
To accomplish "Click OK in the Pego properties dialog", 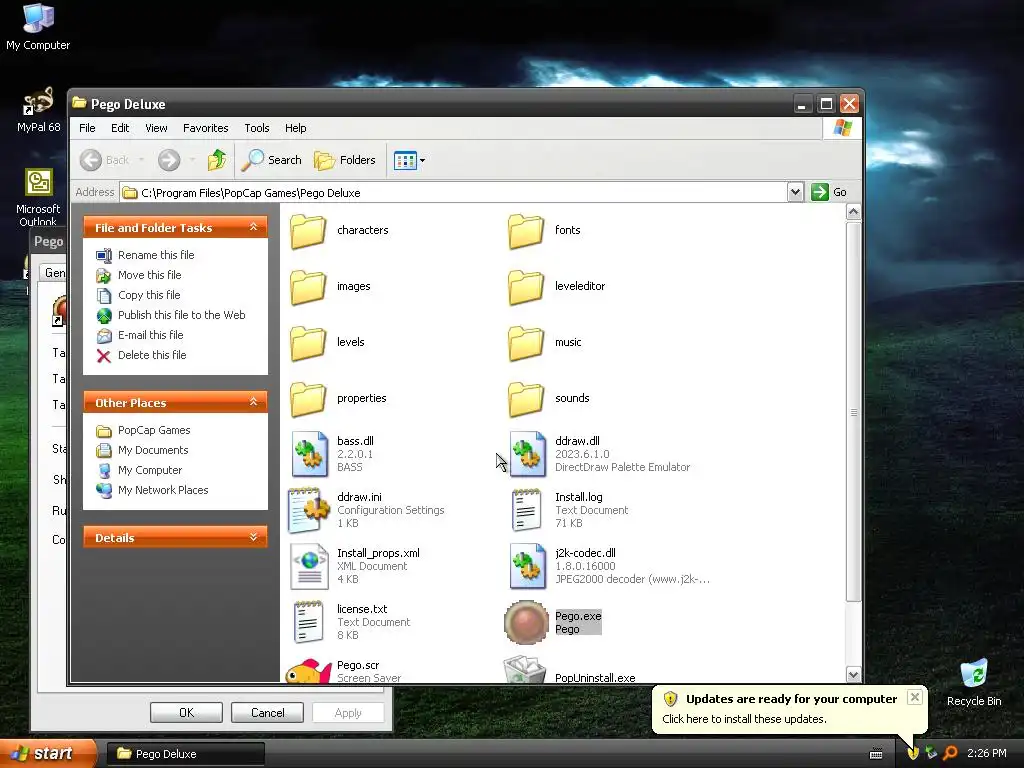I will (186, 712).
